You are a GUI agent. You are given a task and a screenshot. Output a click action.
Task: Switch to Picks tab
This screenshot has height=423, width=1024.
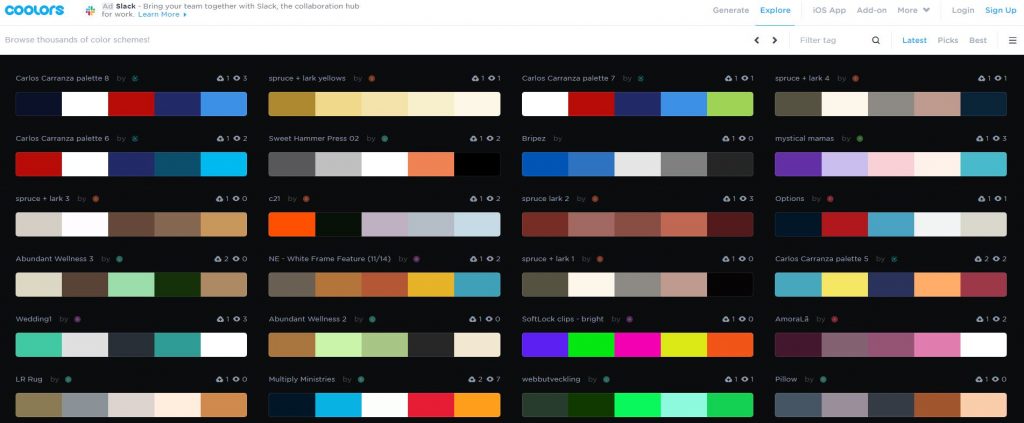[x=948, y=40]
